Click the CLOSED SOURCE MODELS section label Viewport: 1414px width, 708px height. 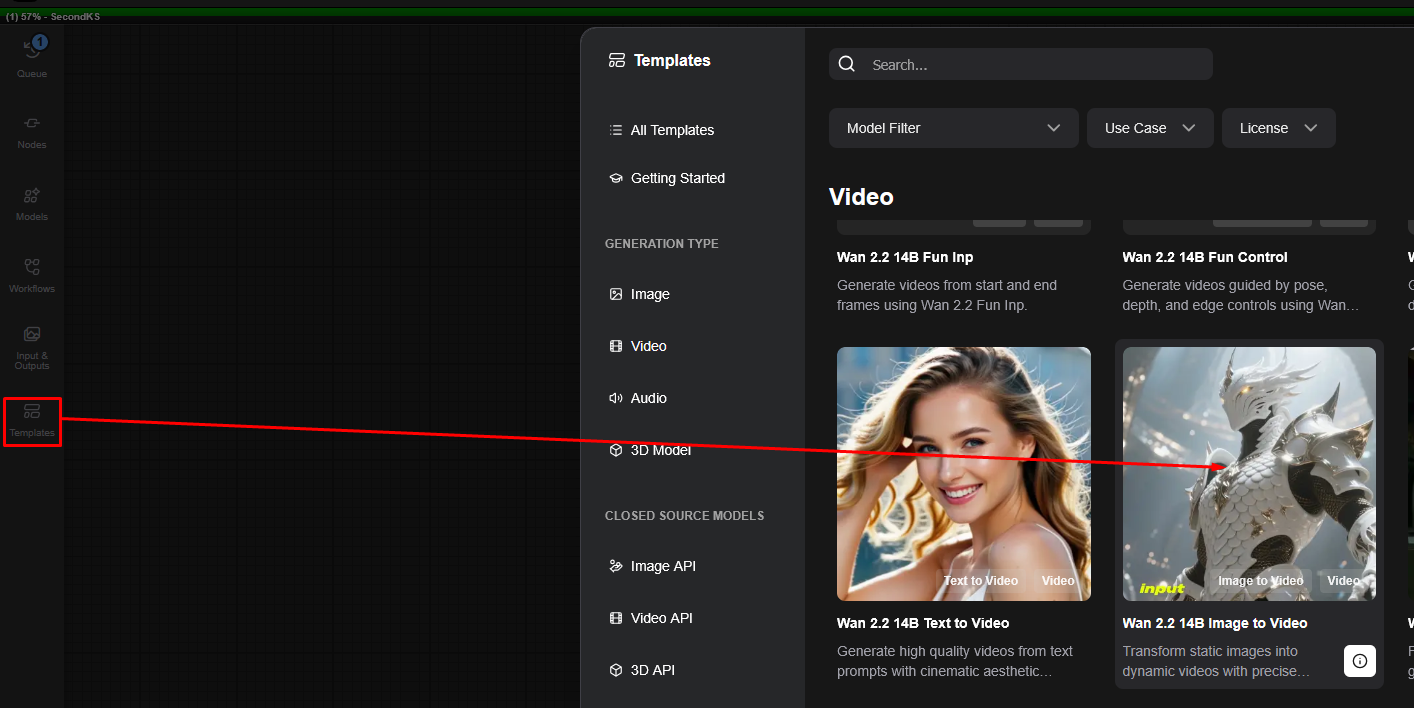(x=684, y=516)
